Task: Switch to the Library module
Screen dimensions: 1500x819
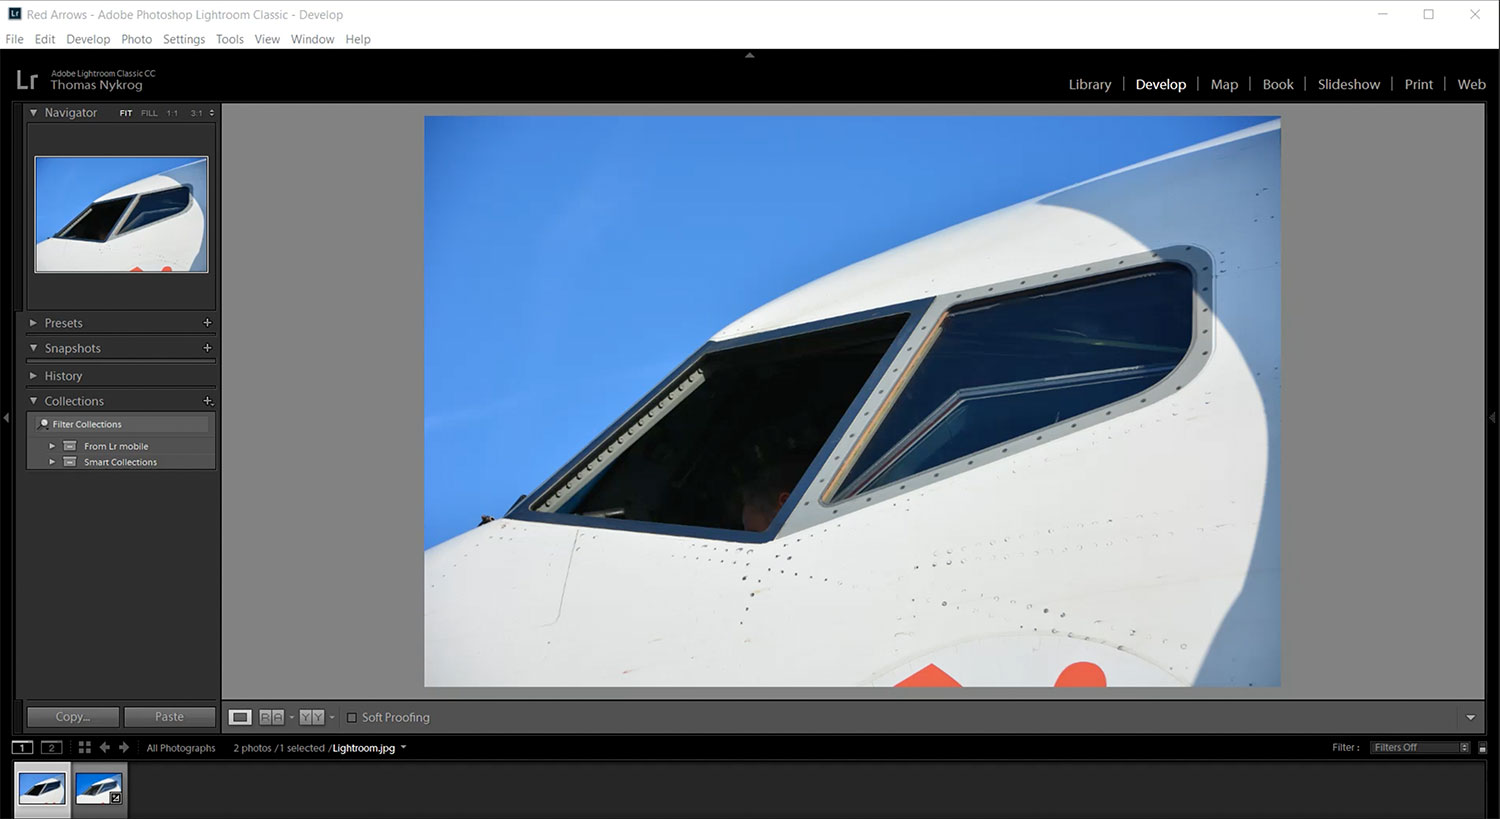Action: [x=1089, y=85]
